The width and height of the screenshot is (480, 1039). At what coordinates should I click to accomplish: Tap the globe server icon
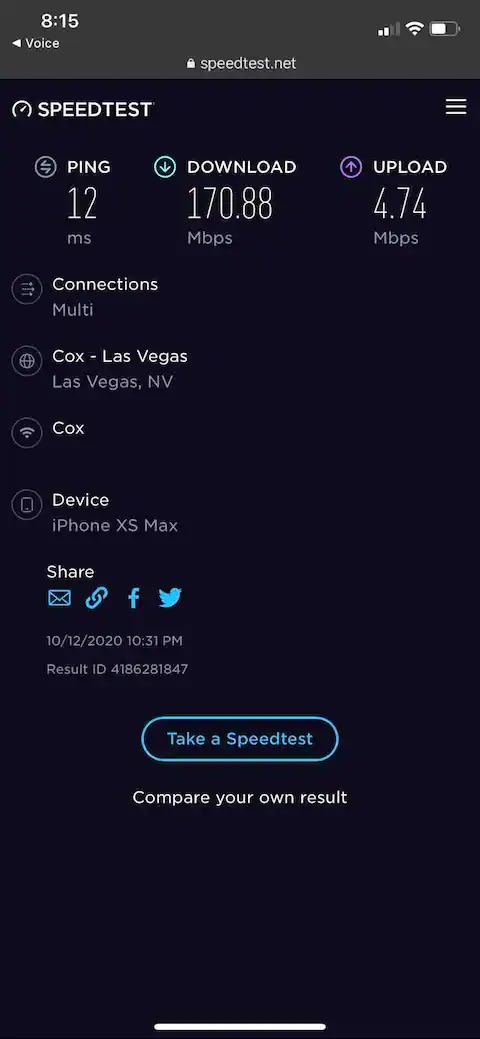click(x=27, y=362)
